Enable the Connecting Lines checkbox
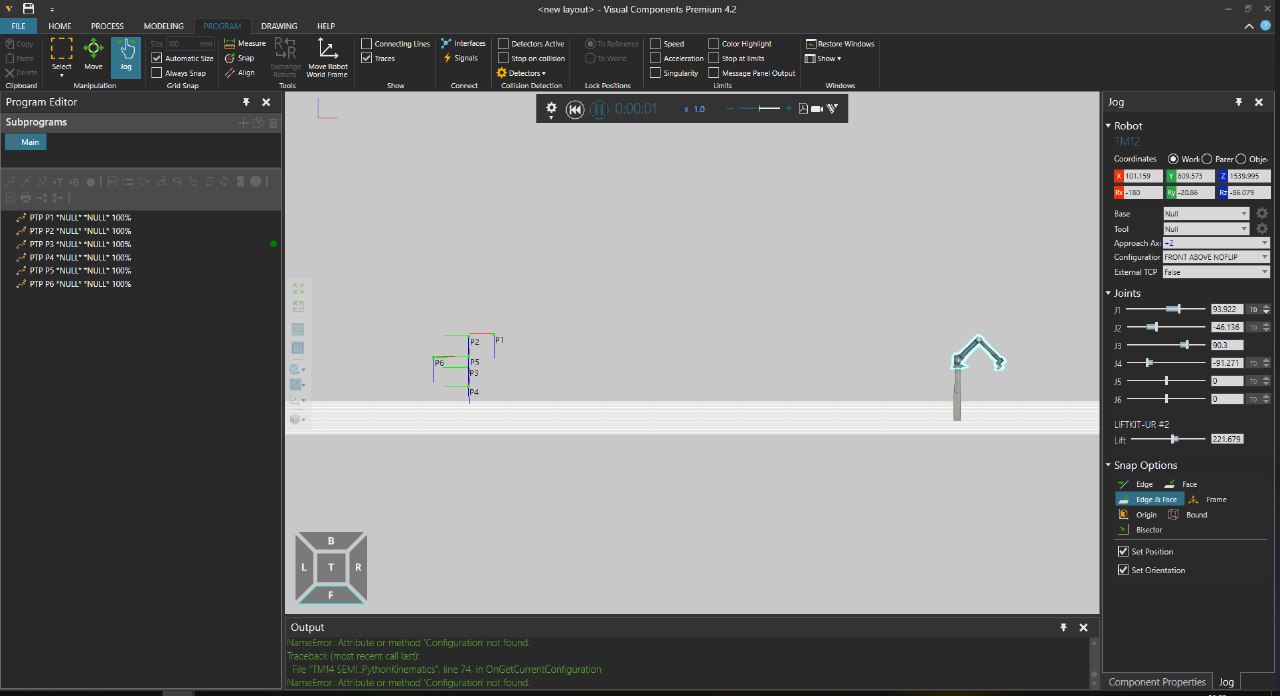The width and height of the screenshot is (1280, 696). 367,44
